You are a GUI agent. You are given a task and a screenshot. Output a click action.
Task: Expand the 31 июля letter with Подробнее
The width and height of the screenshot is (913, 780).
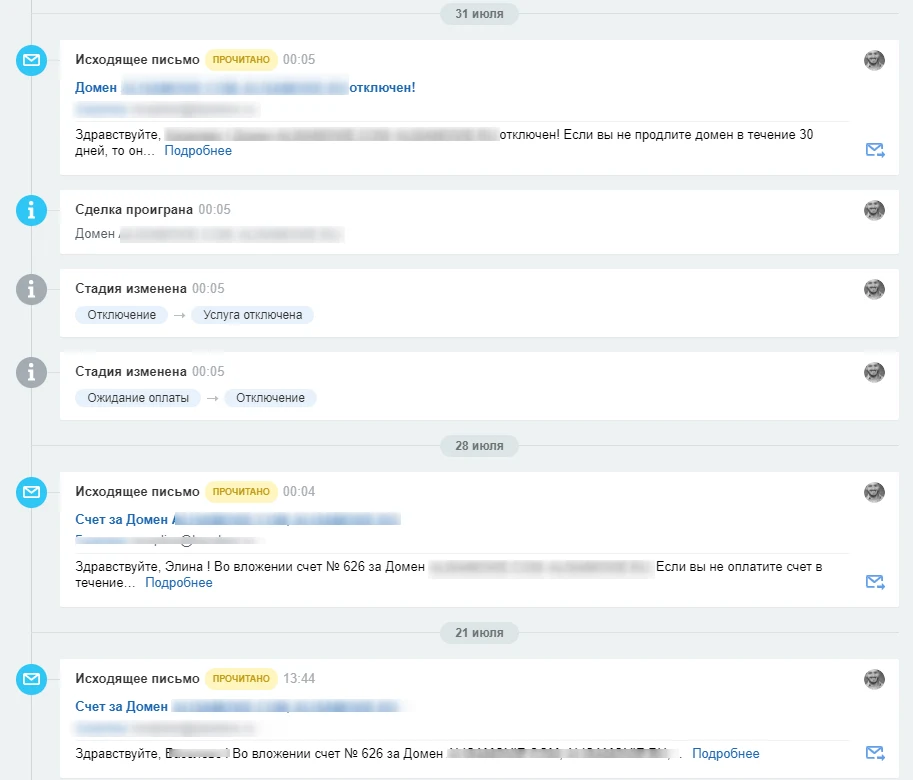[198, 151]
